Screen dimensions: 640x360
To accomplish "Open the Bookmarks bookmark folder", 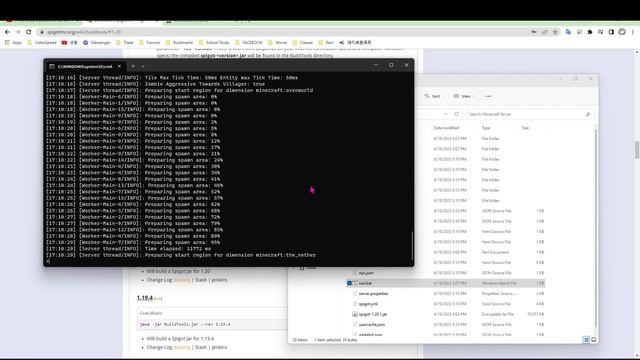I will (x=179, y=42).
